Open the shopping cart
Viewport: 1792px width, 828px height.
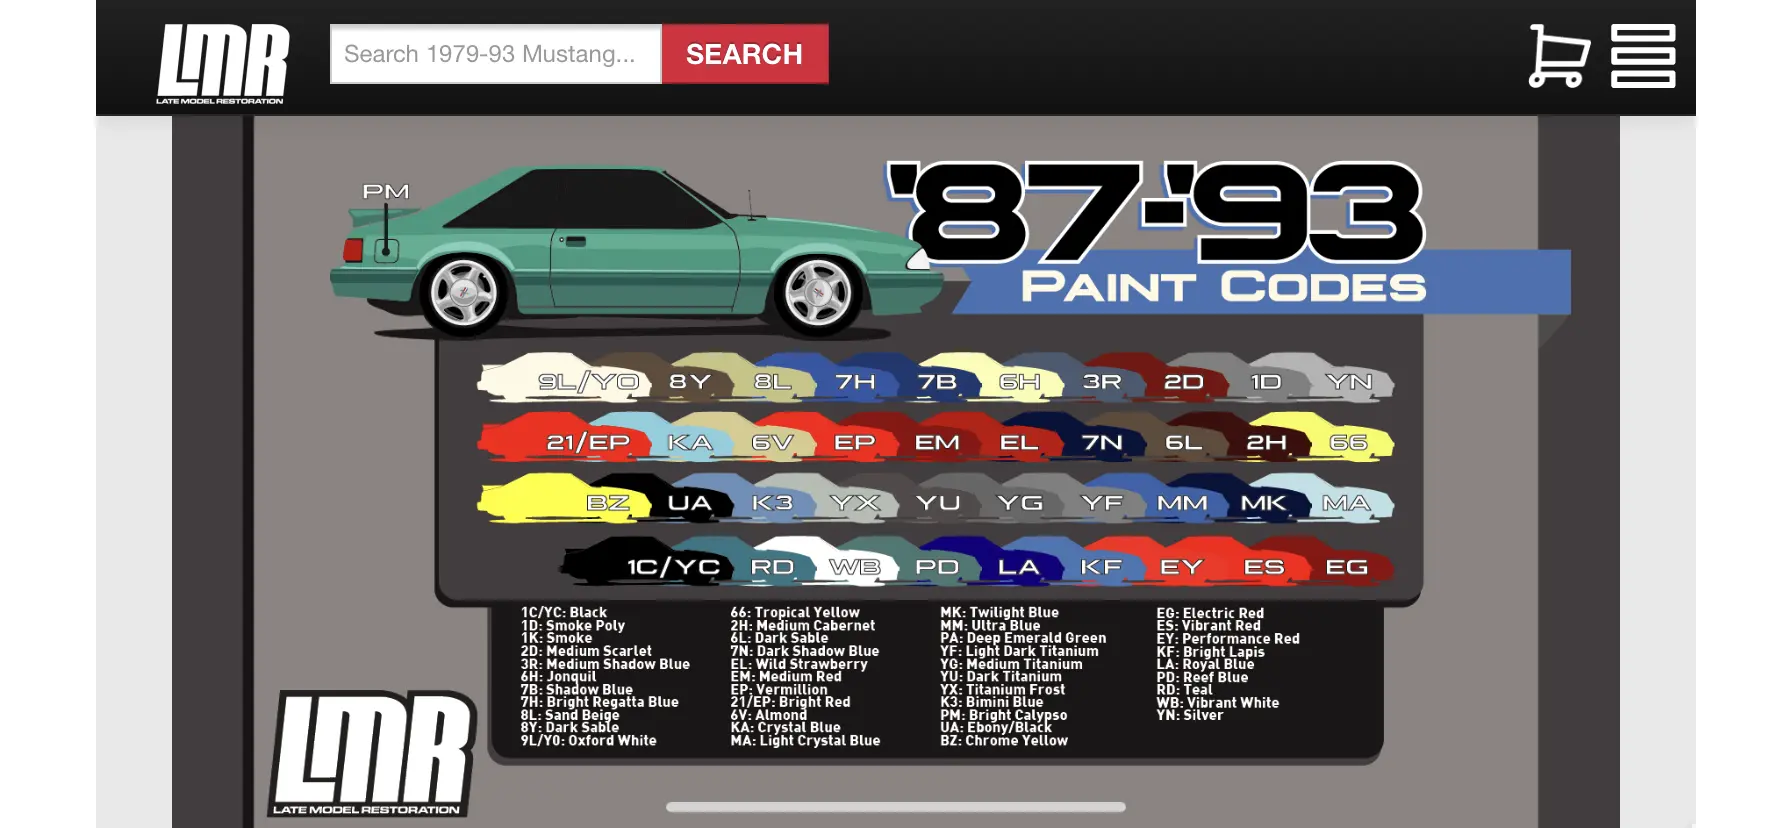click(1558, 56)
